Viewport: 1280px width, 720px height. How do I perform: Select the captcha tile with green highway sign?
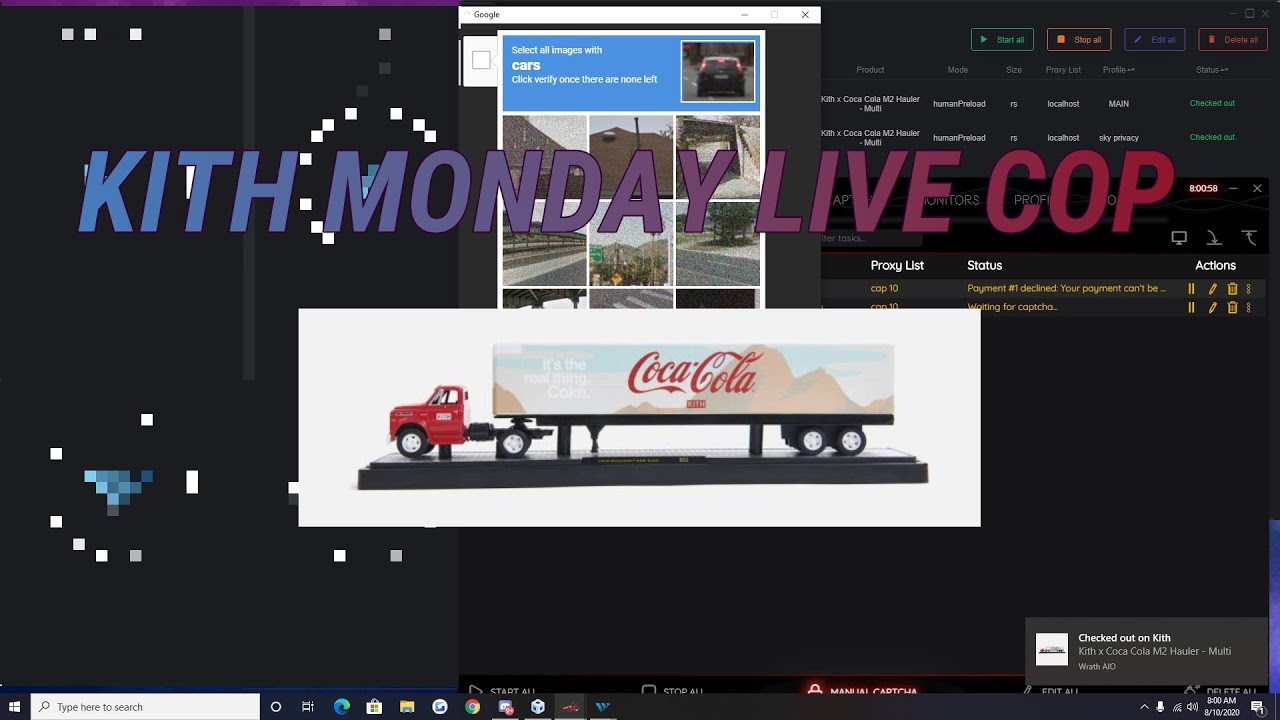click(630, 244)
